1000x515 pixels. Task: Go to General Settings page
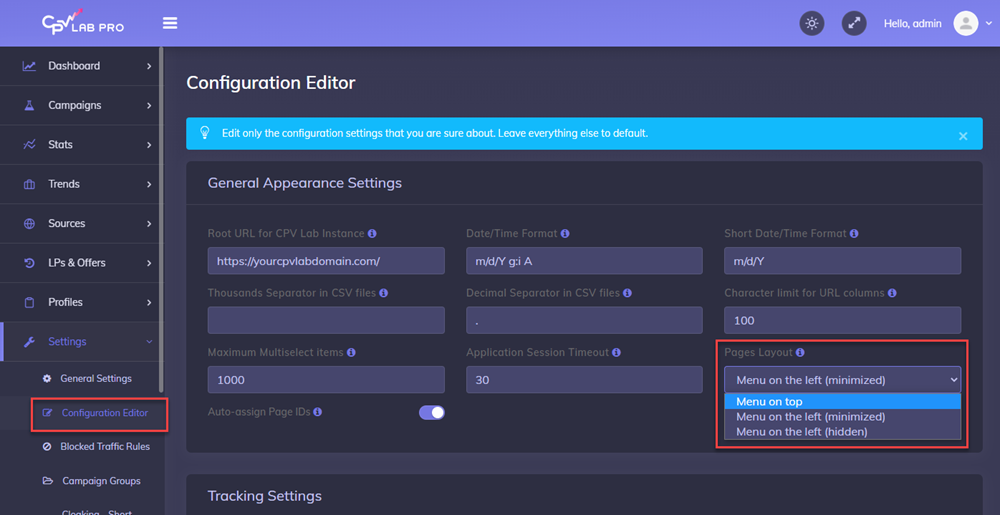[96, 379]
